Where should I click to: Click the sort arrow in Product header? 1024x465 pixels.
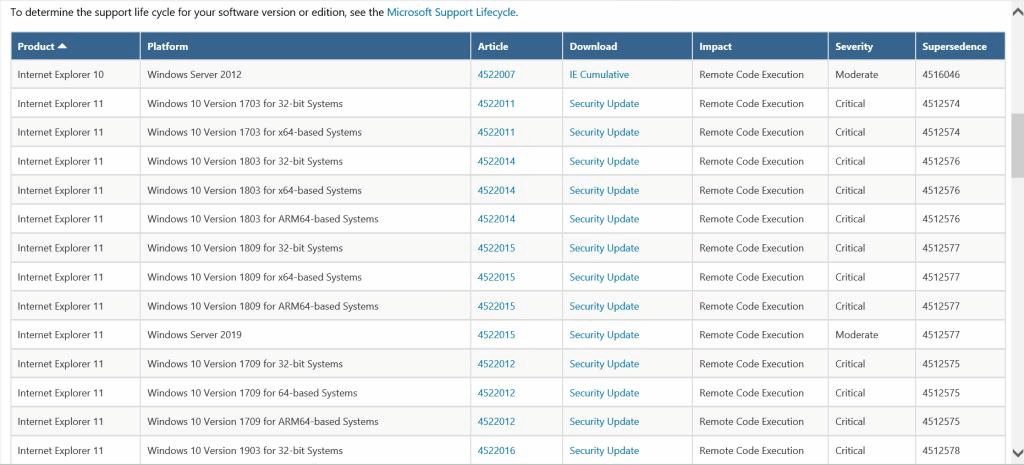click(x=62, y=47)
